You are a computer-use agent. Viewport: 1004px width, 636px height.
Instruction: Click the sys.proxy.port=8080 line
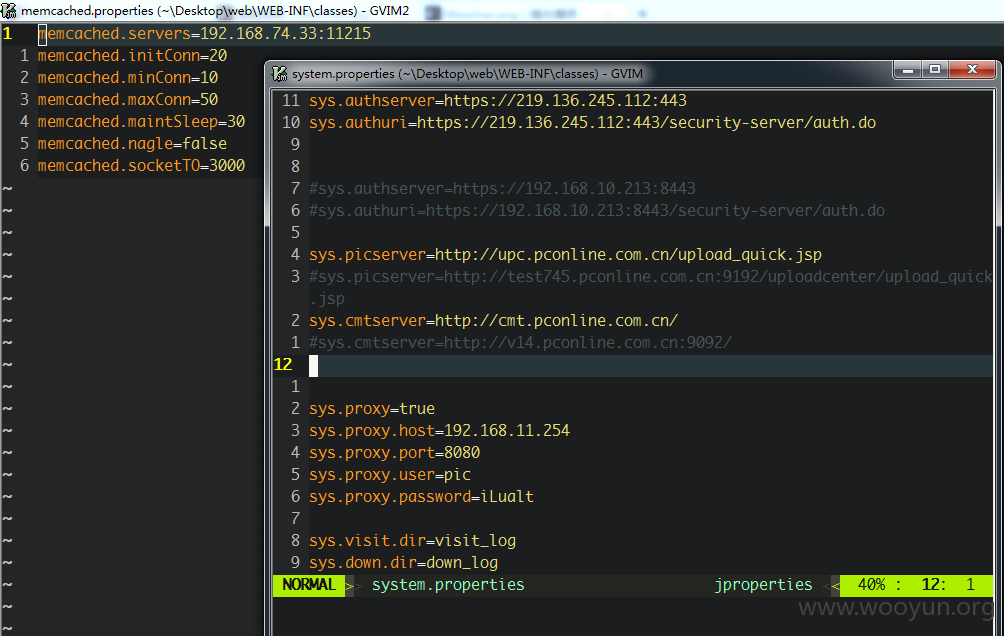click(394, 452)
